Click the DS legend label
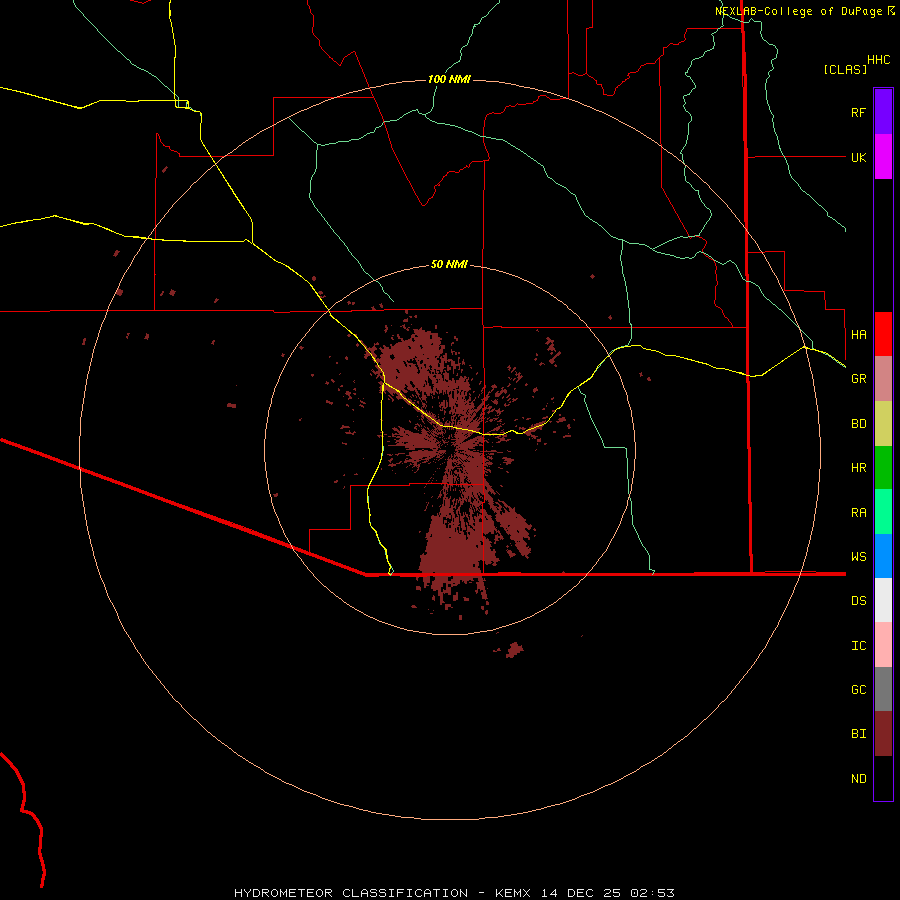This screenshot has width=900, height=900. 858,601
